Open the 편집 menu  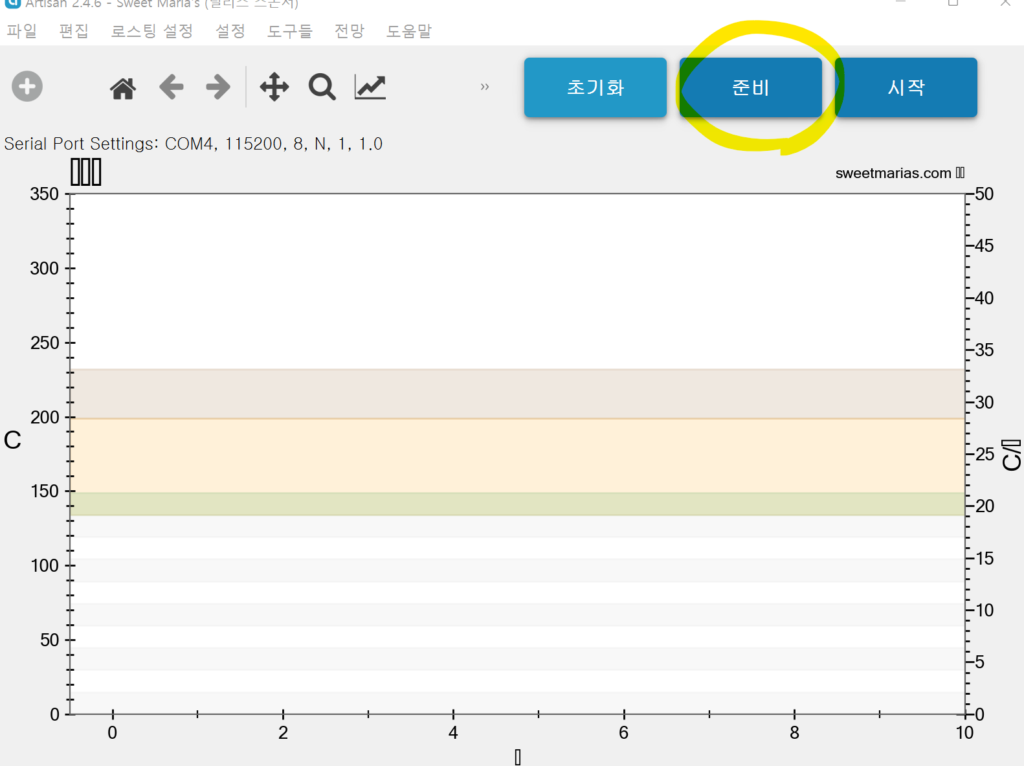pyautogui.click(x=74, y=31)
